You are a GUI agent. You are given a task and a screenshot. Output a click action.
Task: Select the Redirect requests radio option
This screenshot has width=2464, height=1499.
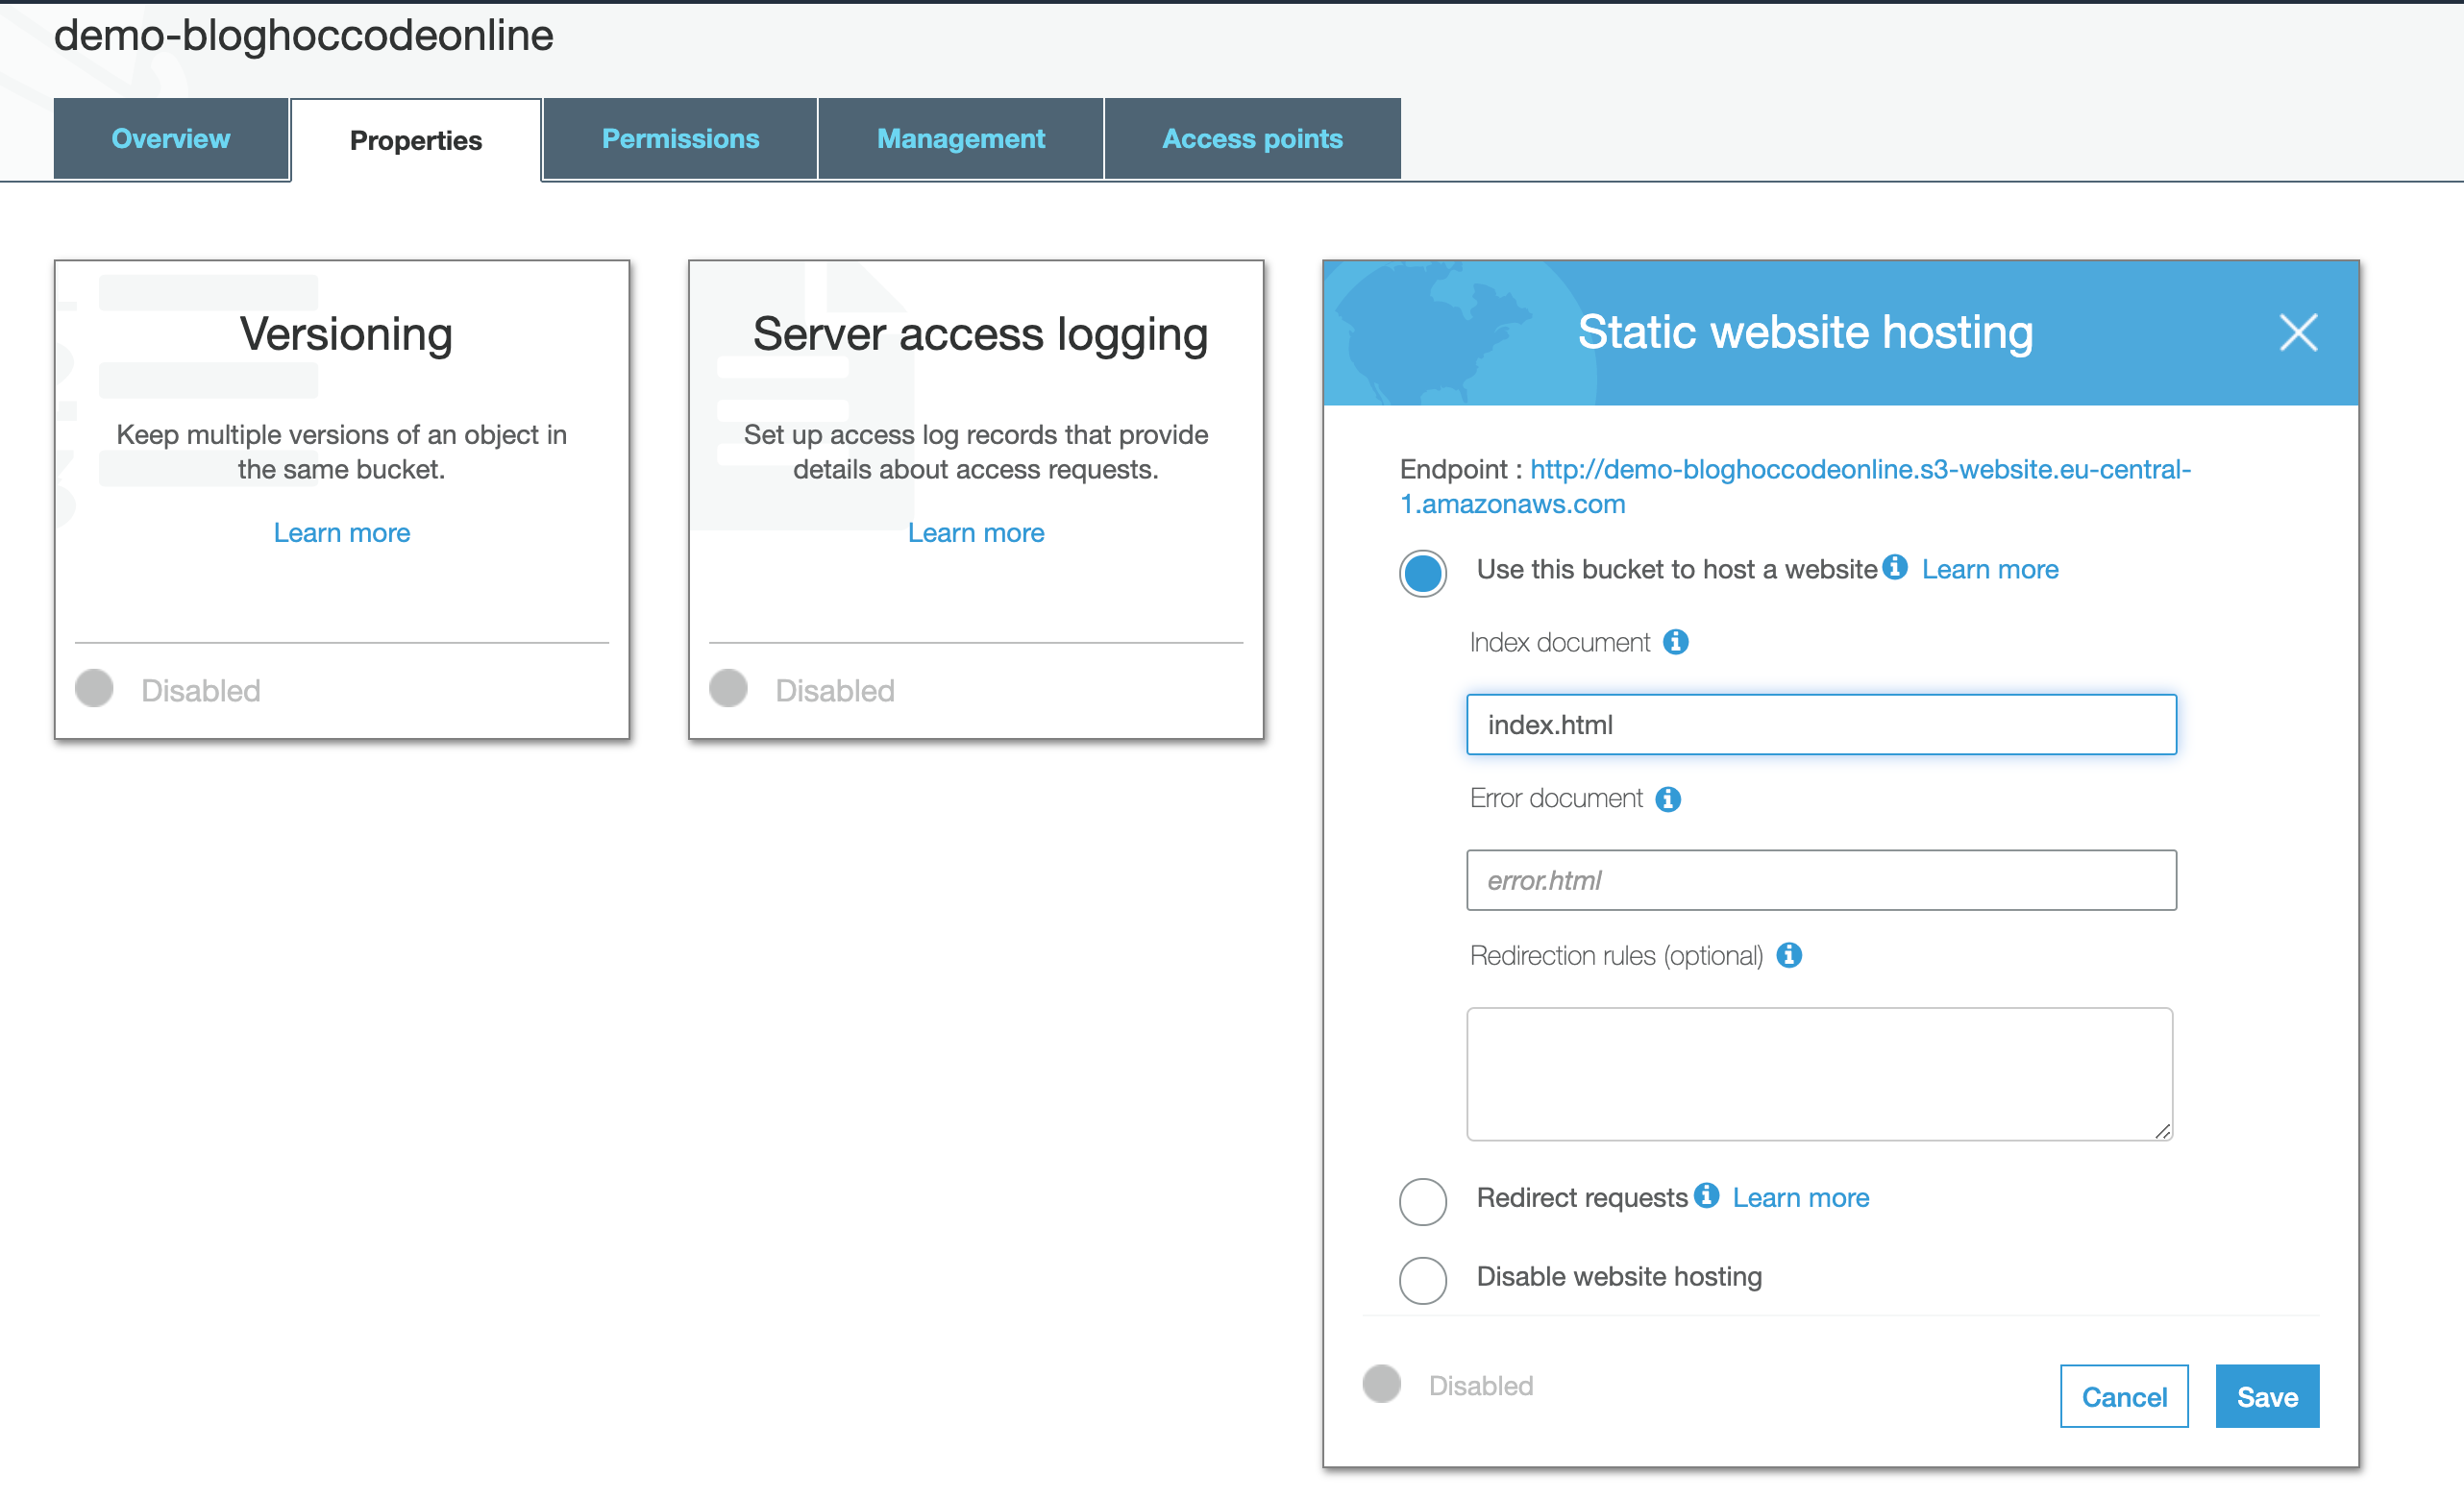click(x=1422, y=1201)
